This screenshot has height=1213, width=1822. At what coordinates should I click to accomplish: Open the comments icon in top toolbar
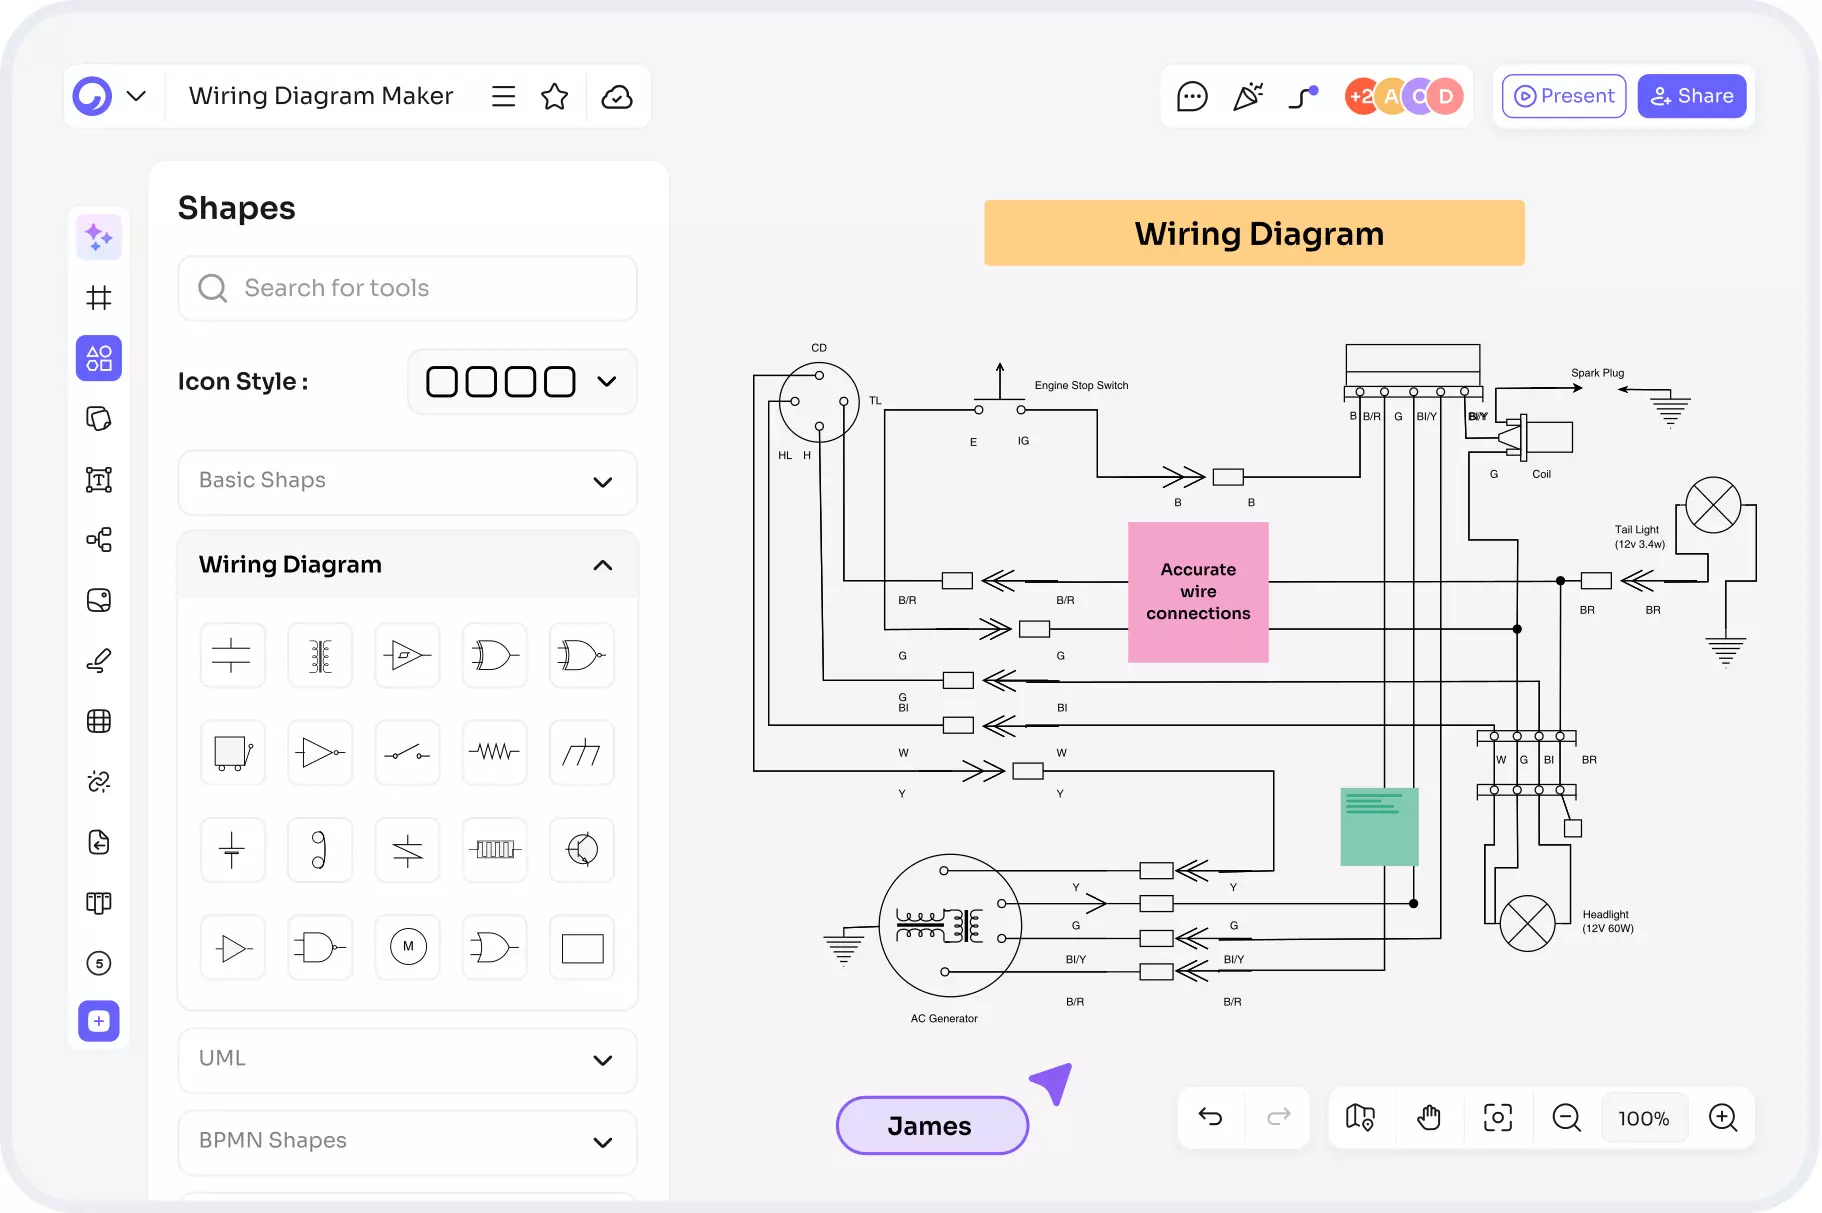tap(1191, 96)
